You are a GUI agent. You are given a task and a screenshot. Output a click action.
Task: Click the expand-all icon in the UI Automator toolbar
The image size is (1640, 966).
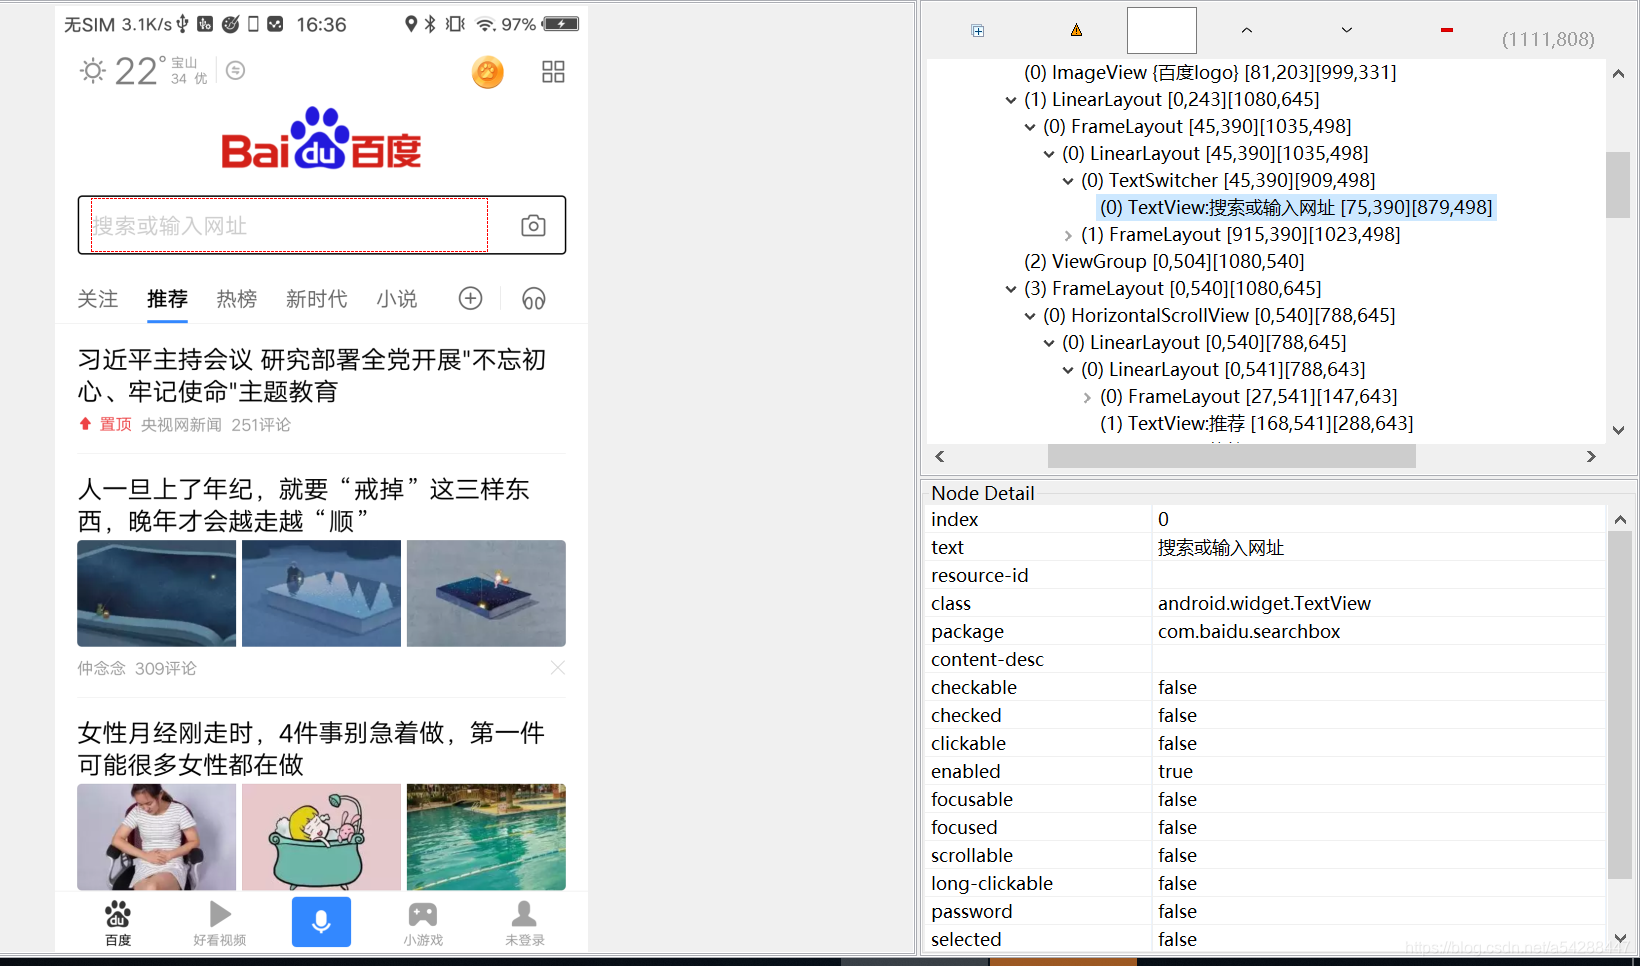pos(978,31)
